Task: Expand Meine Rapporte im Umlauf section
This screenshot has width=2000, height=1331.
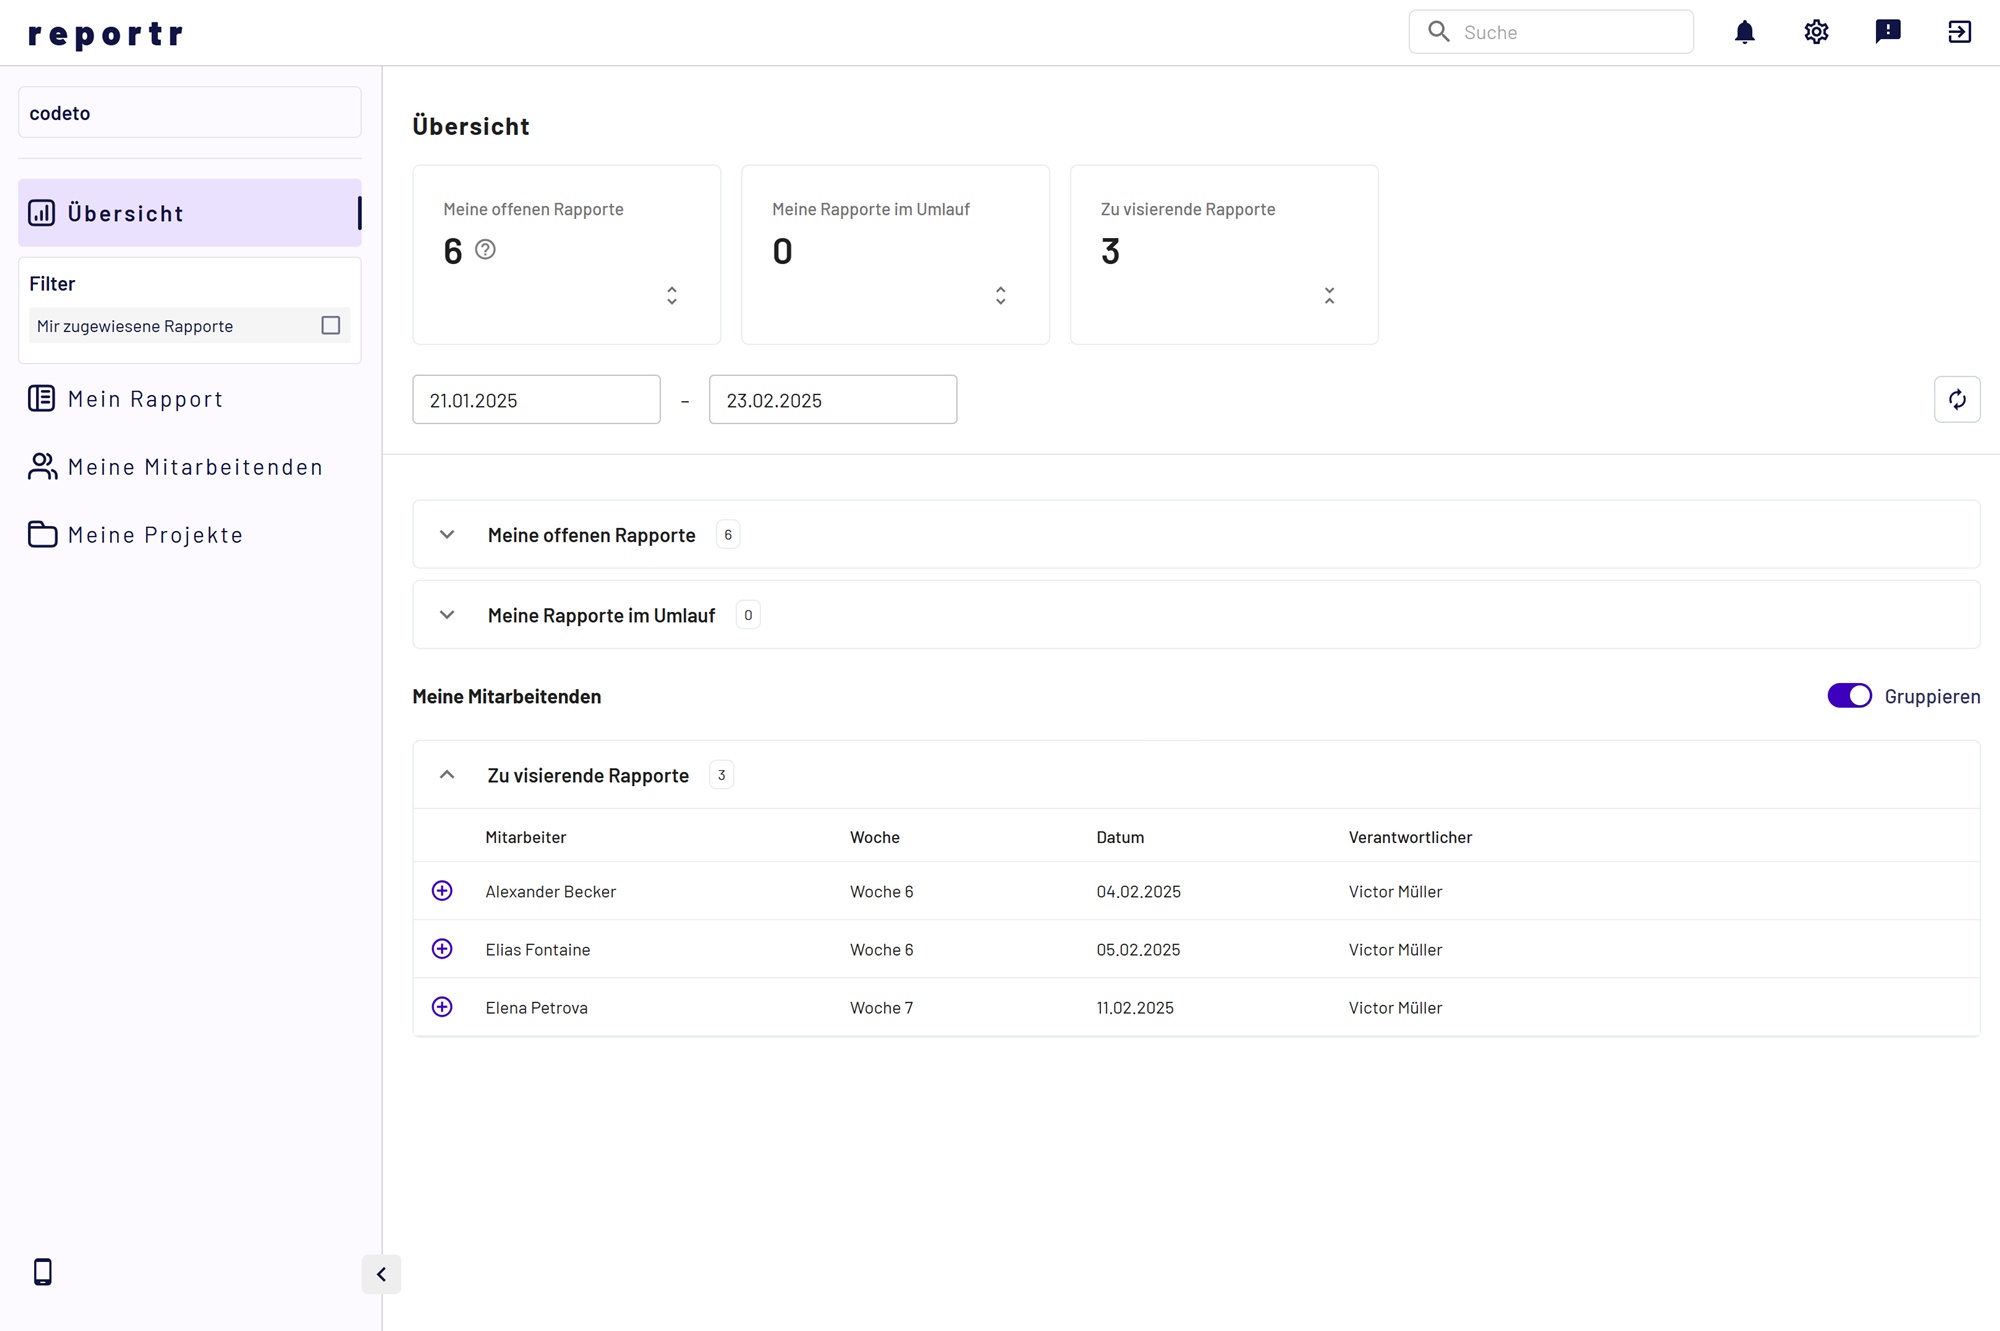Action: click(447, 615)
